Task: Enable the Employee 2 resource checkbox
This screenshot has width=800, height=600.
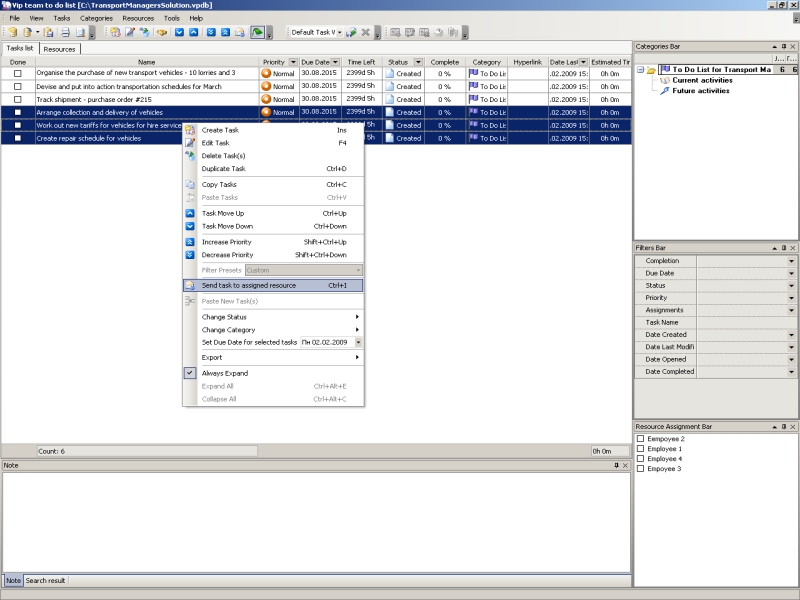Action: pyautogui.click(x=640, y=439)
